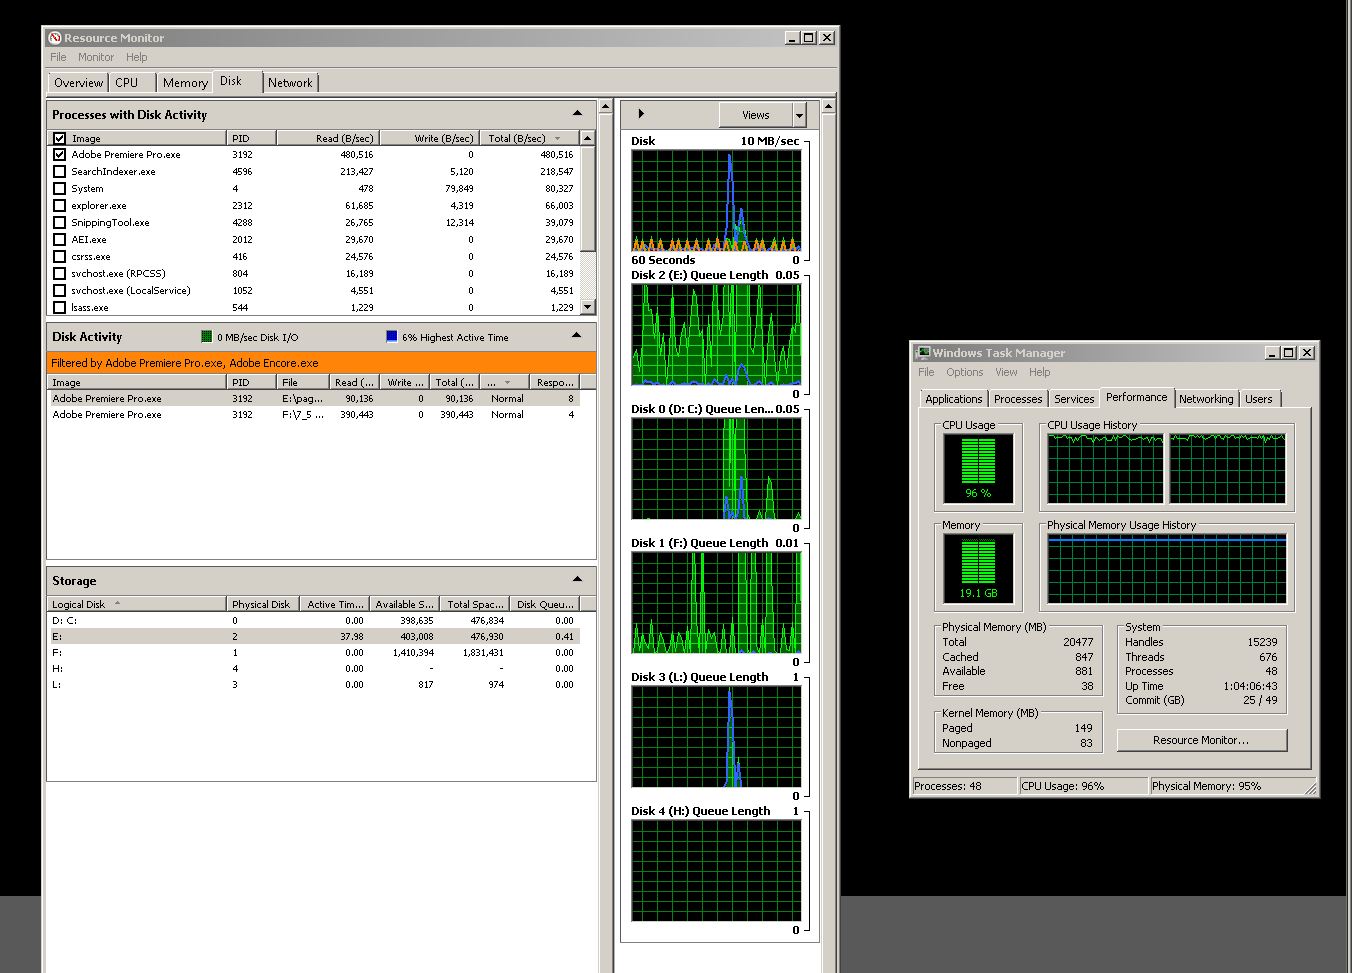Image resolution: width=1352 pixels, height=973 pixels.
Task: Sort Storage by Logical Disk column
Action: 137,604
